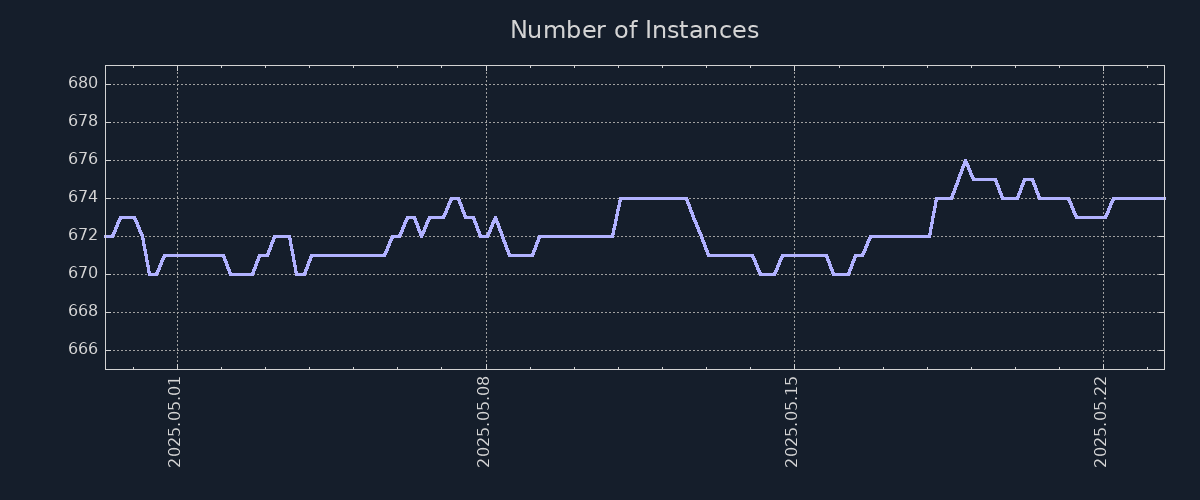Click the x-axis date 2025.05.15

coord(792,422)
